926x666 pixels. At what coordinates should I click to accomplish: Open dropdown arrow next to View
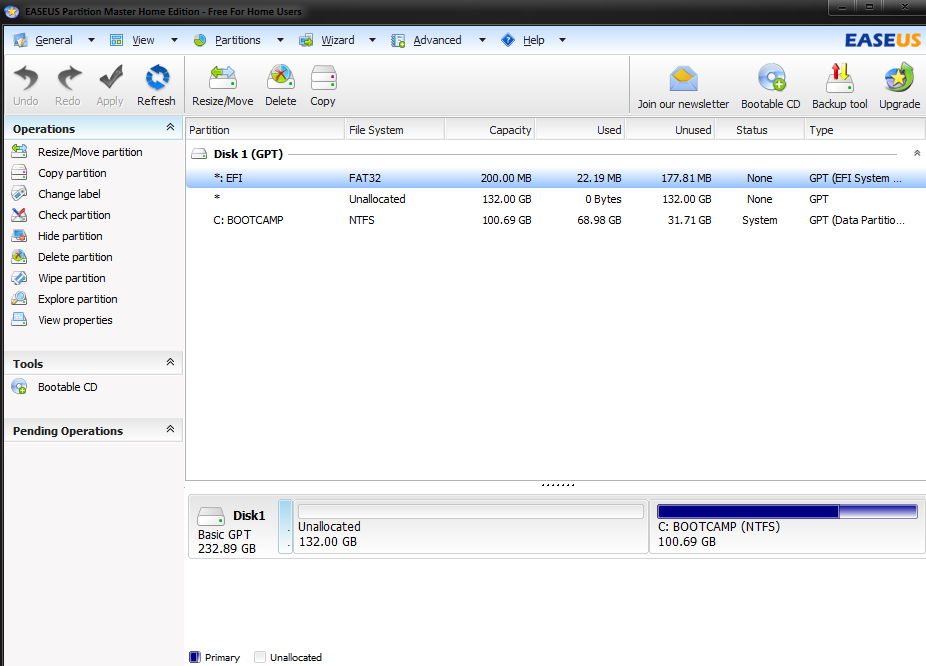tap(174, 40)
